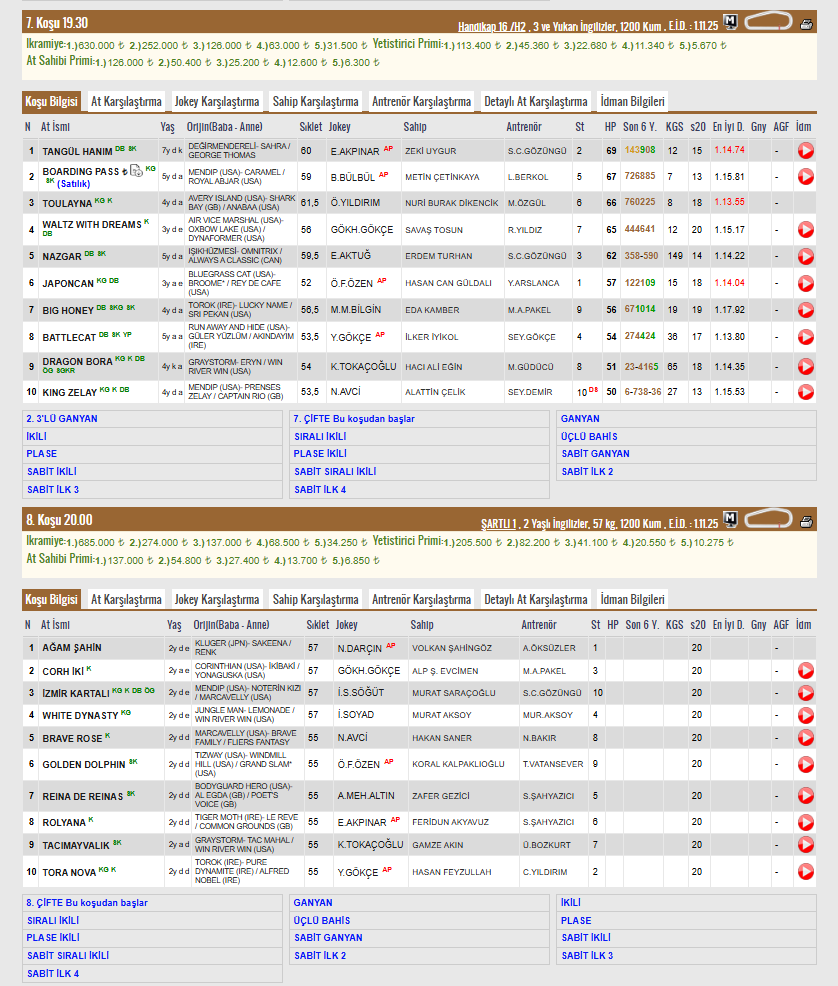This screenshot has height=986, width=838.
Task: Open owner NURİ BURAK DİKENCİK
Action: pos(451,203)
